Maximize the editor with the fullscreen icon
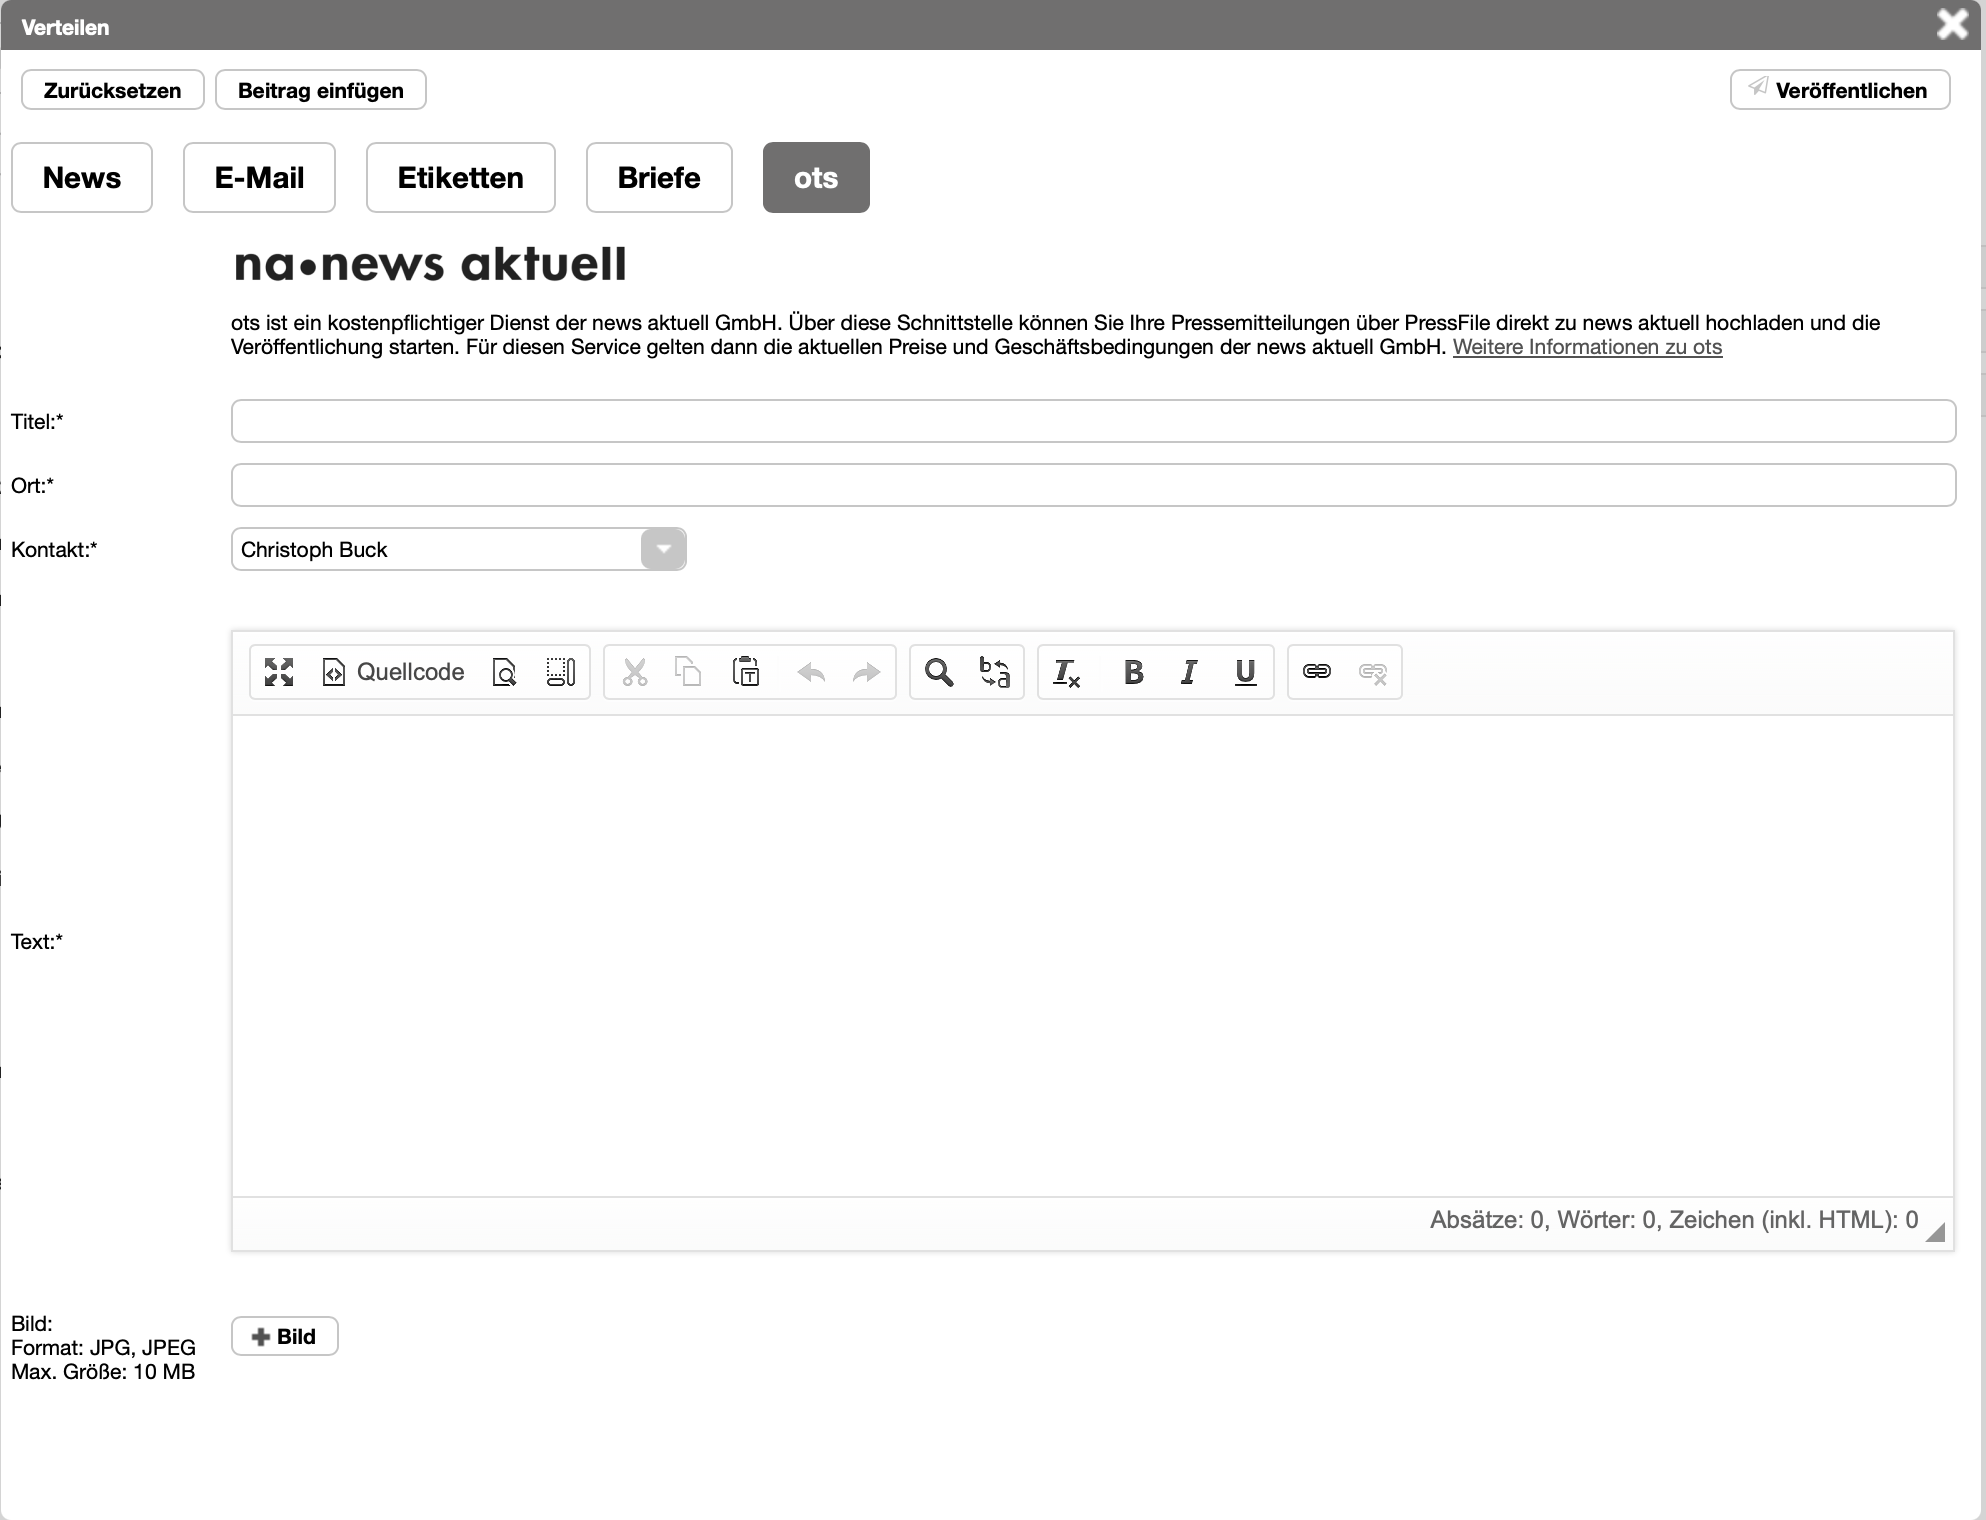Viewport: 1986px width, 1520px height. [279, 672]
